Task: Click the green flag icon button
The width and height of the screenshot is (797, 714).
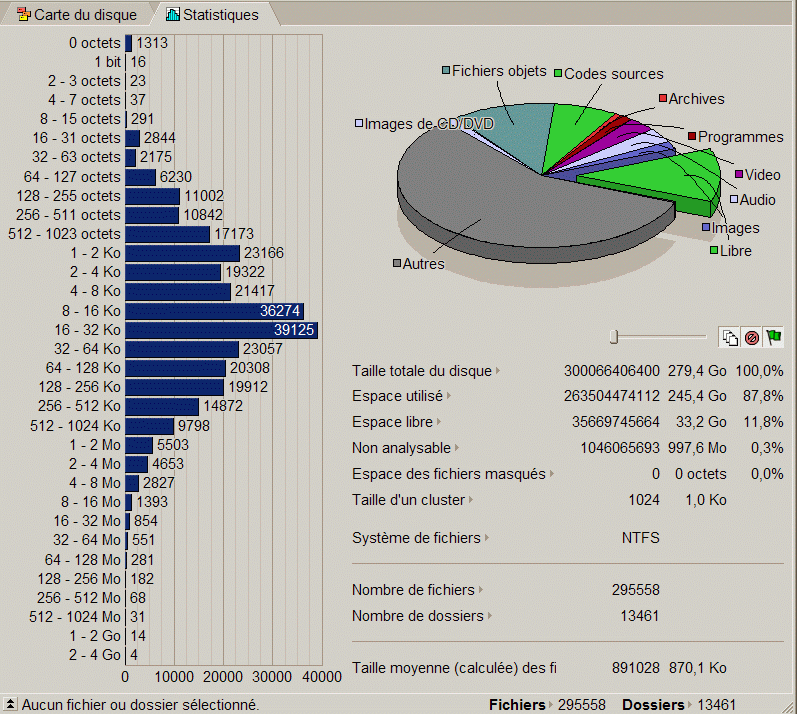Action: 773,337
